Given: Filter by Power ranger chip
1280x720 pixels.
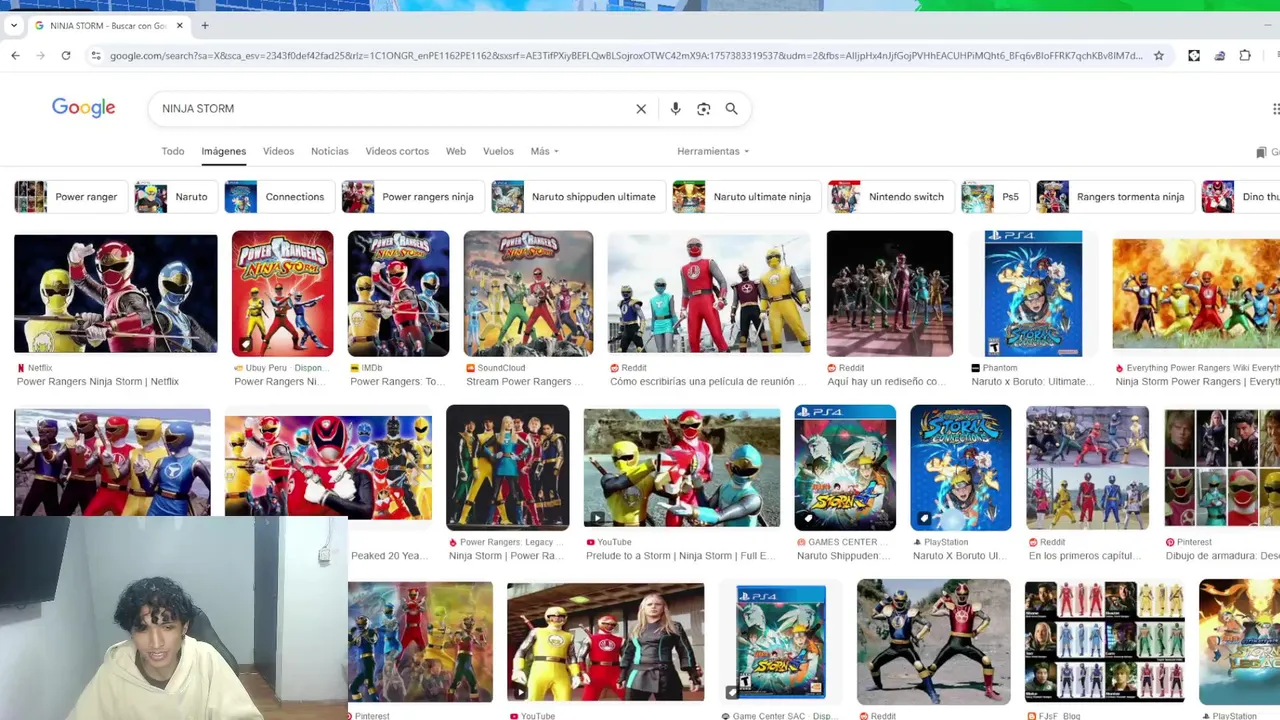Looking at the screenshot, I should 70,197.
